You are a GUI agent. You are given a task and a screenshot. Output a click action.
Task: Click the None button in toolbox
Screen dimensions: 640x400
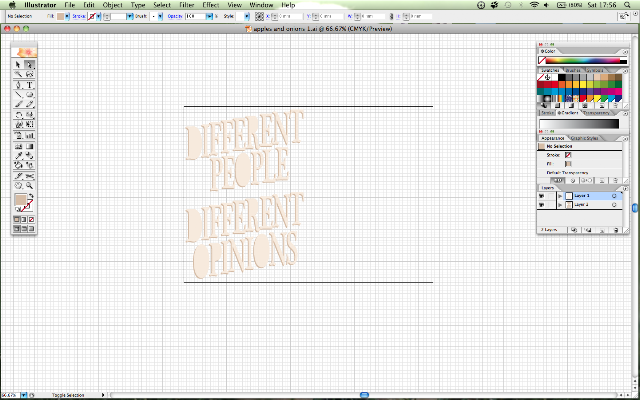[31, 220]
